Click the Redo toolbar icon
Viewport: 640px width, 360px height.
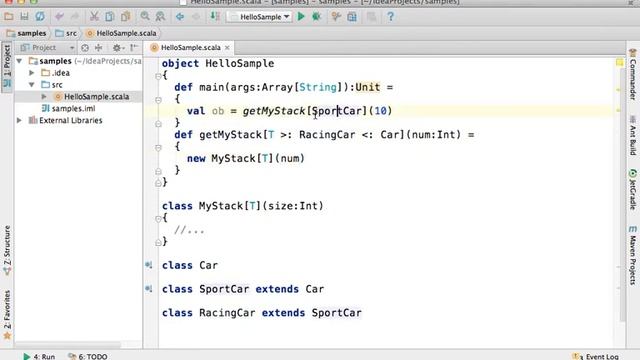75,17
